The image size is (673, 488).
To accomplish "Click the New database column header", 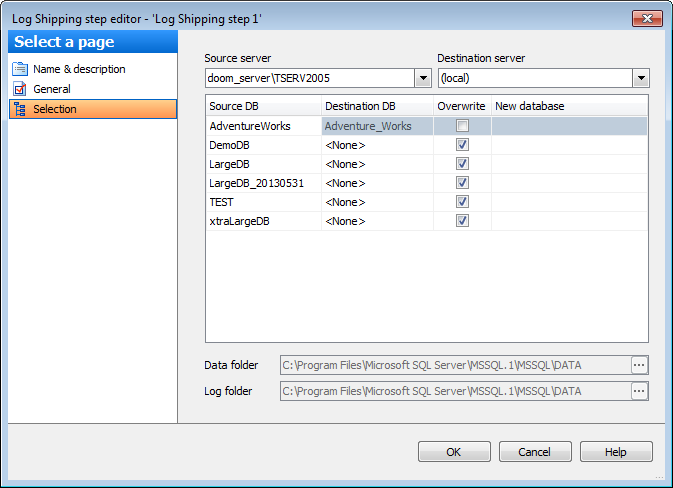I will [569, 106].
